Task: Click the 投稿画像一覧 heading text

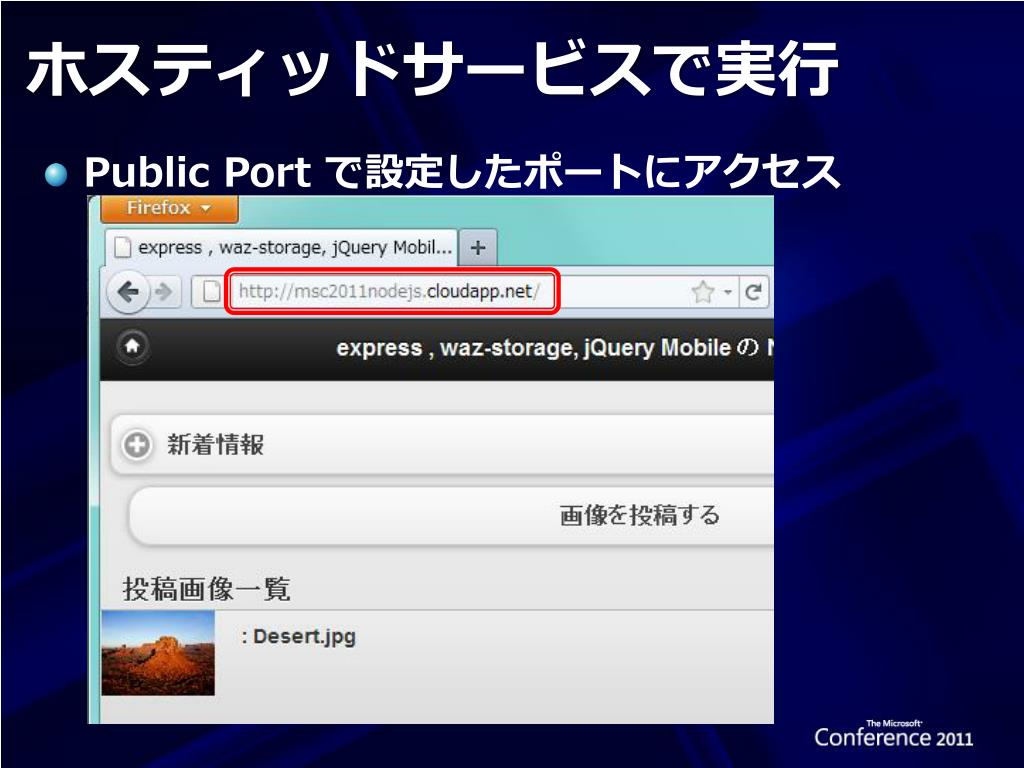Action: [206, 588]
